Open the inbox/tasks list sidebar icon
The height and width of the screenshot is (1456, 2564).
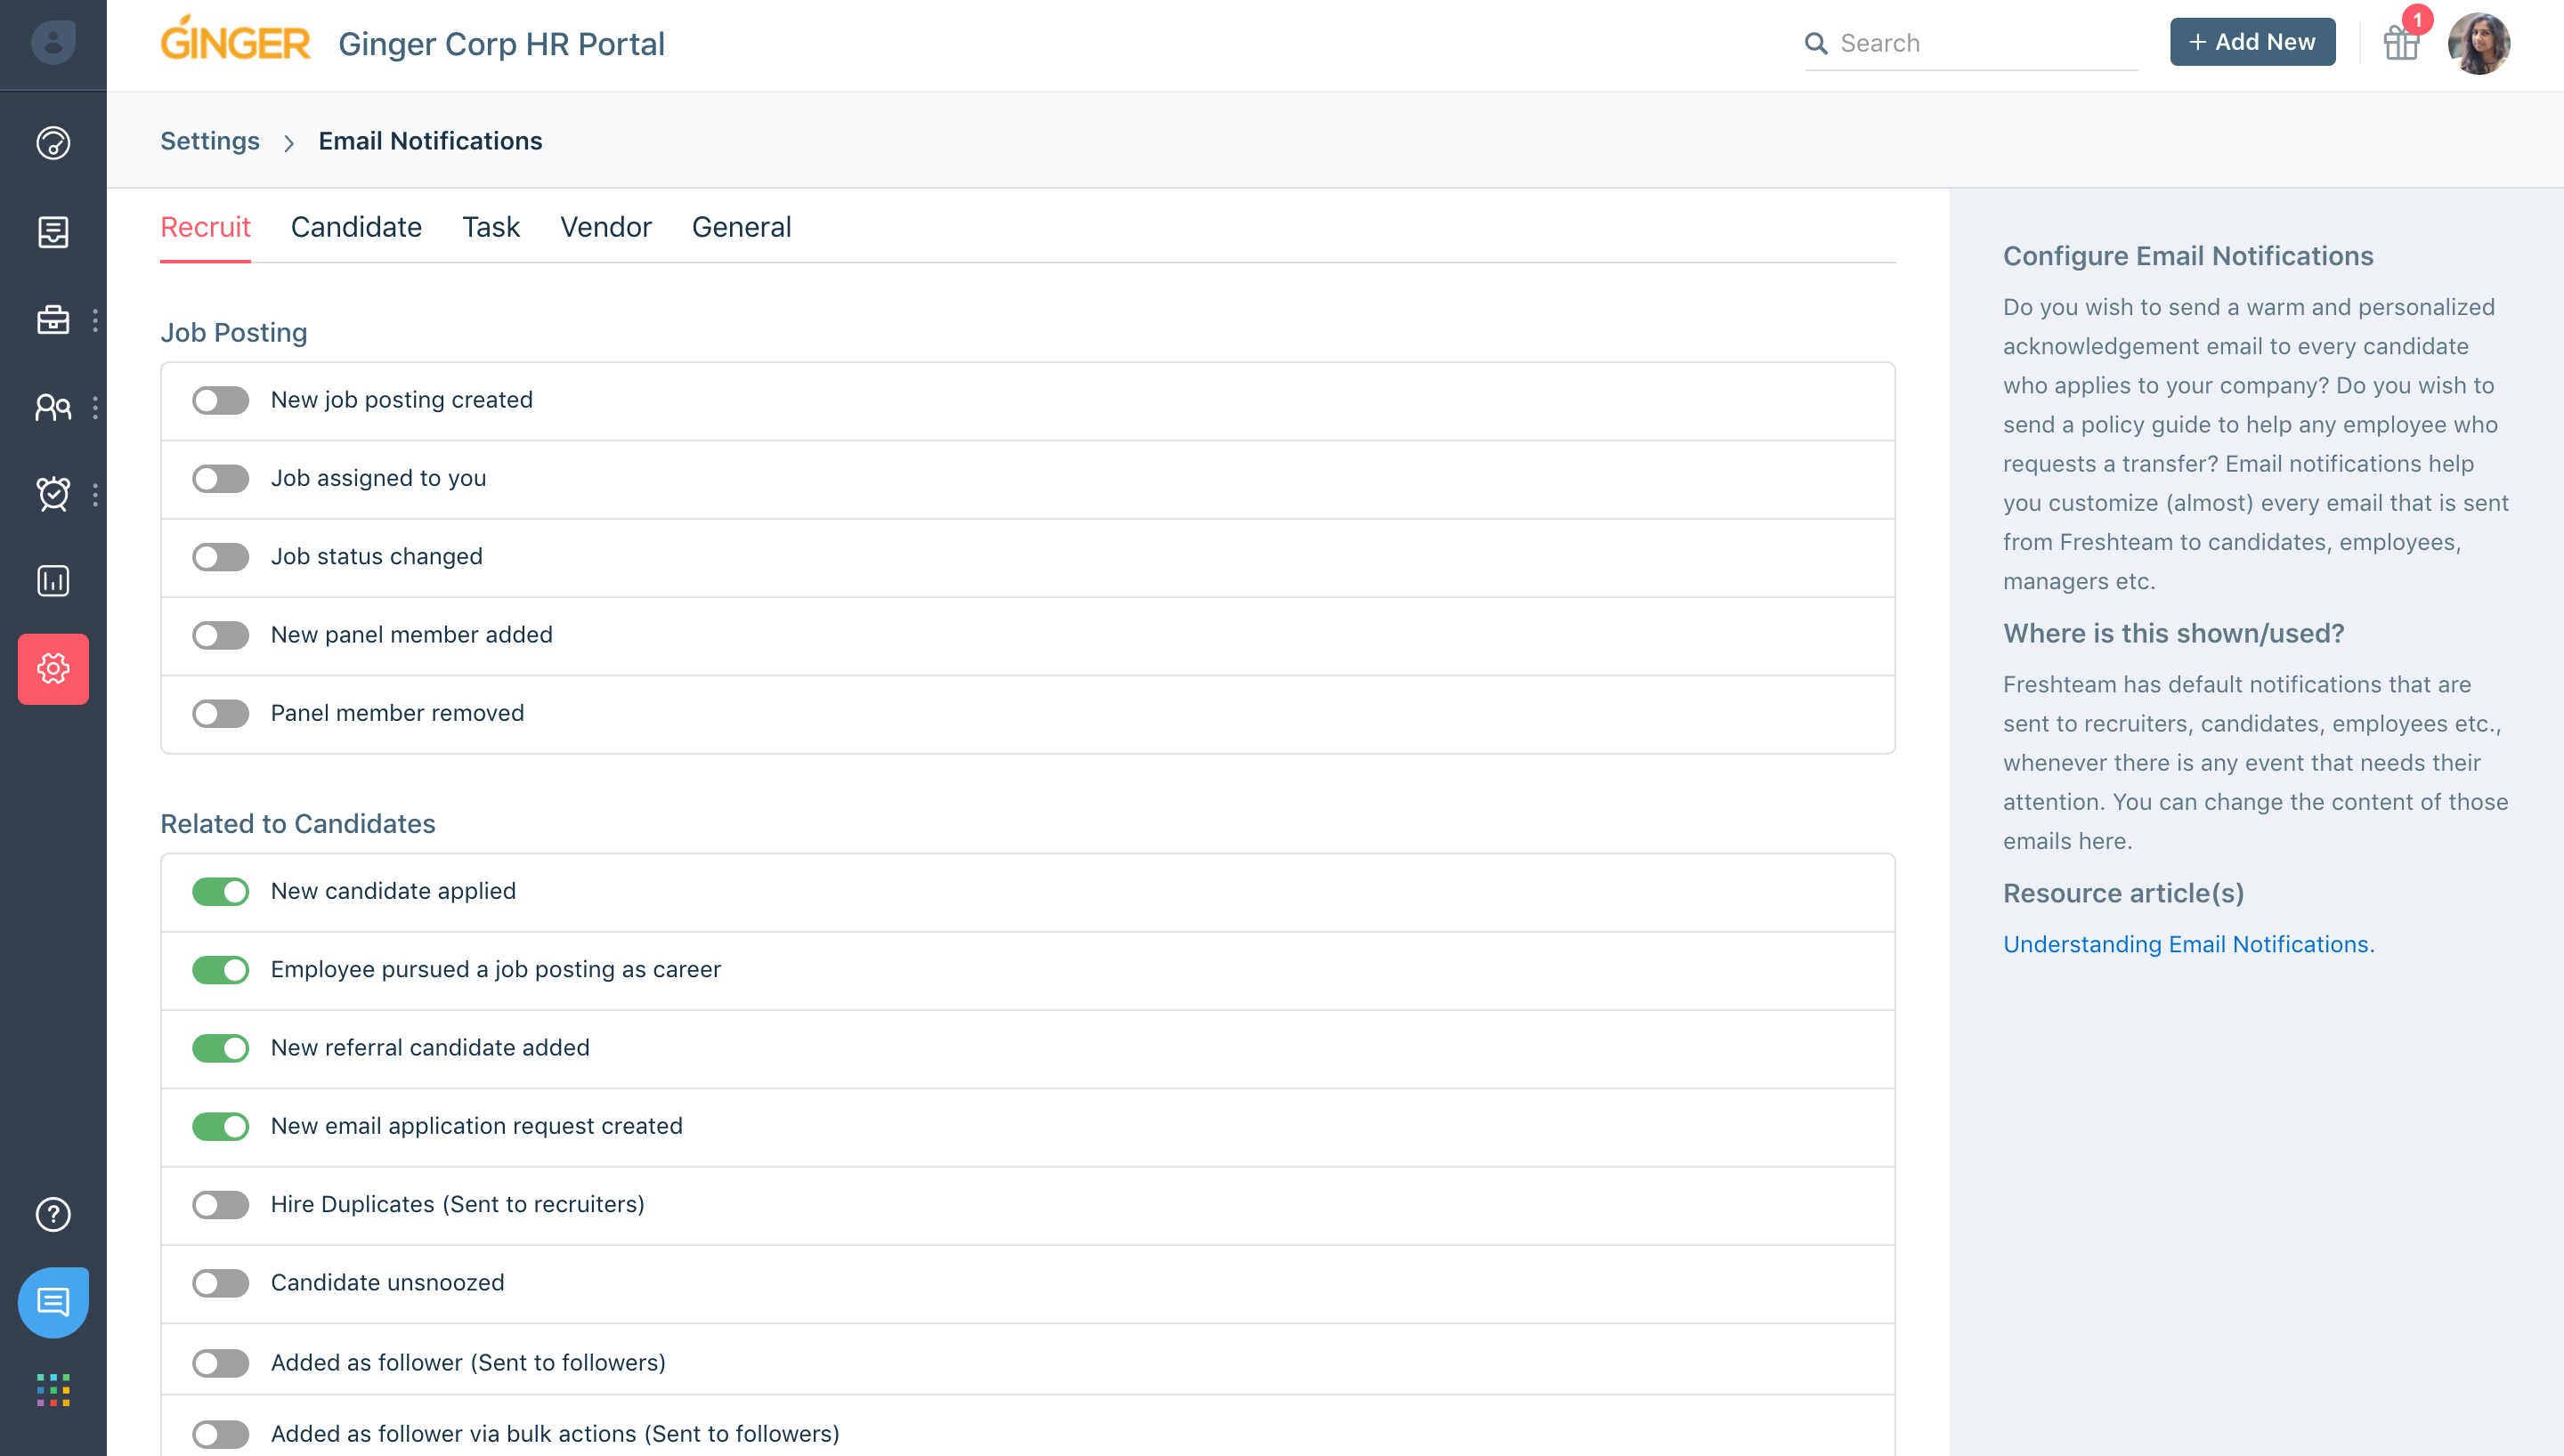click(x=53, y=232)
